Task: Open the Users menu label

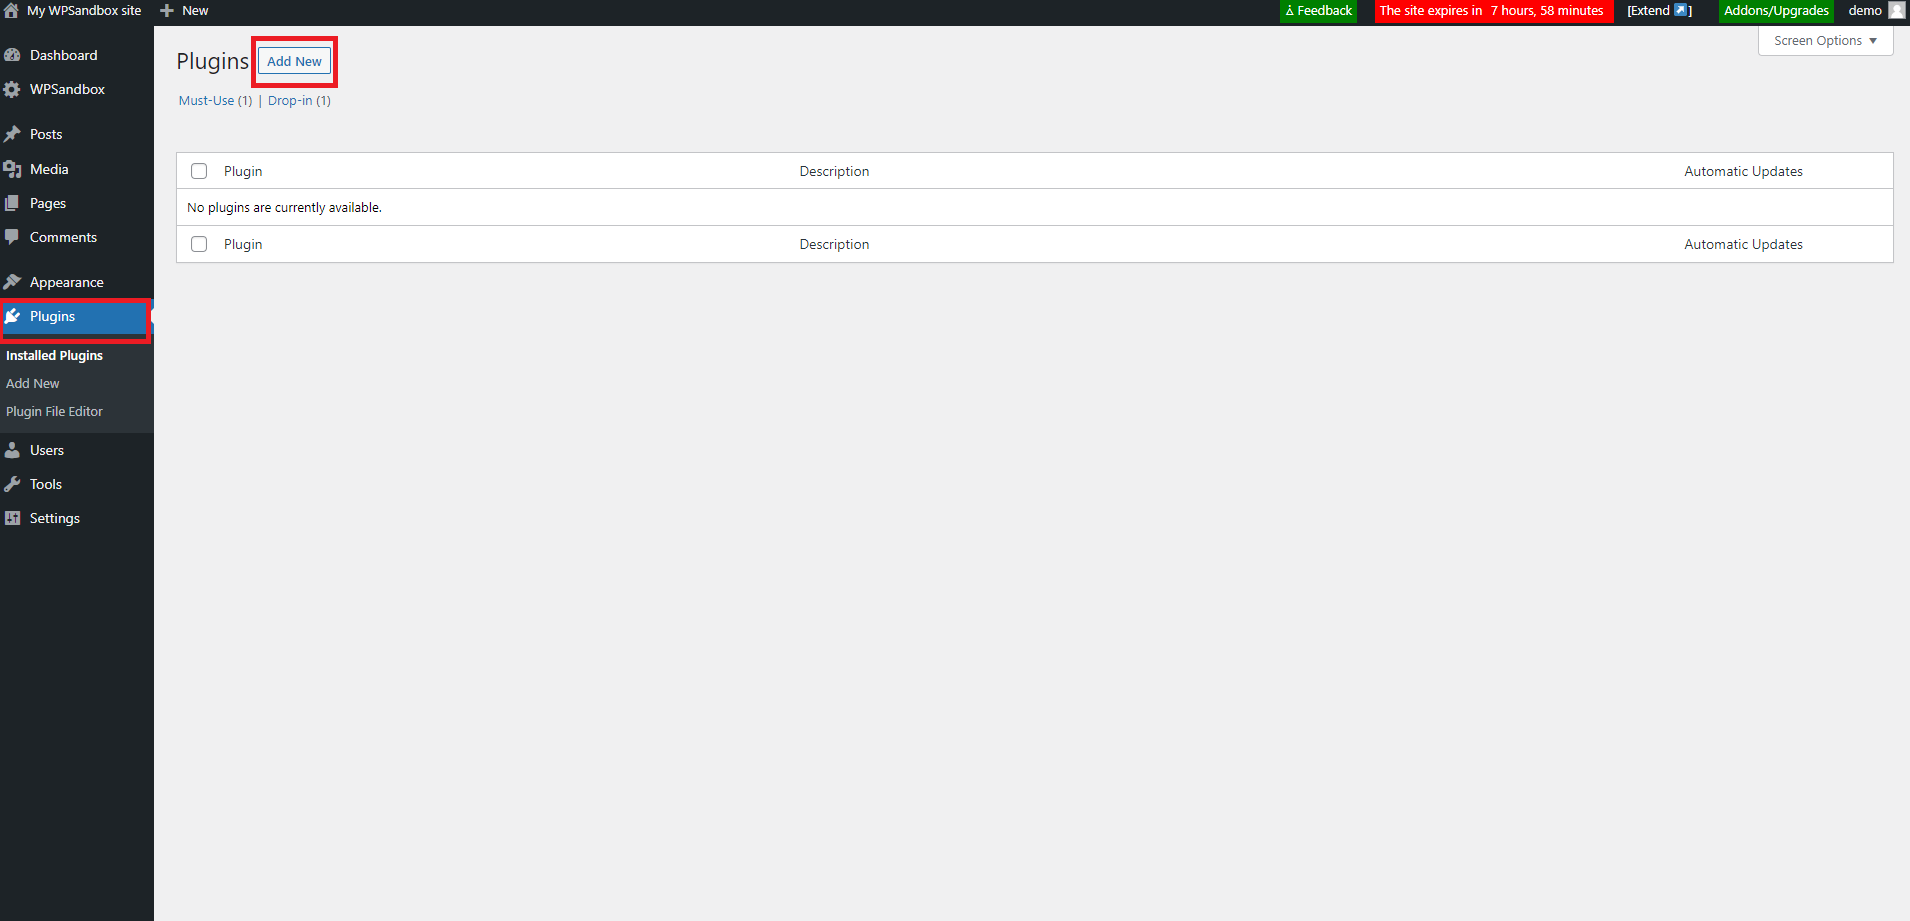Action: 47,450
